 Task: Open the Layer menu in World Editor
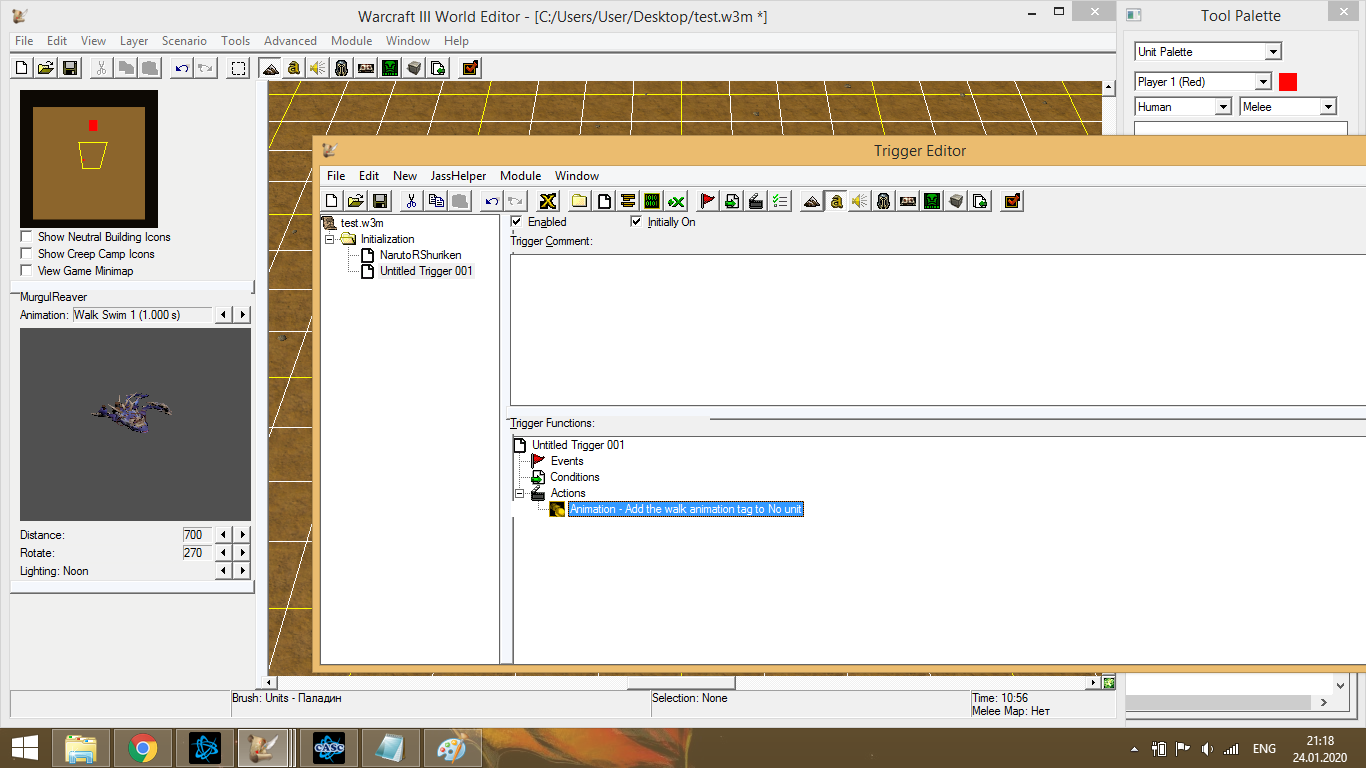(134, 41)
